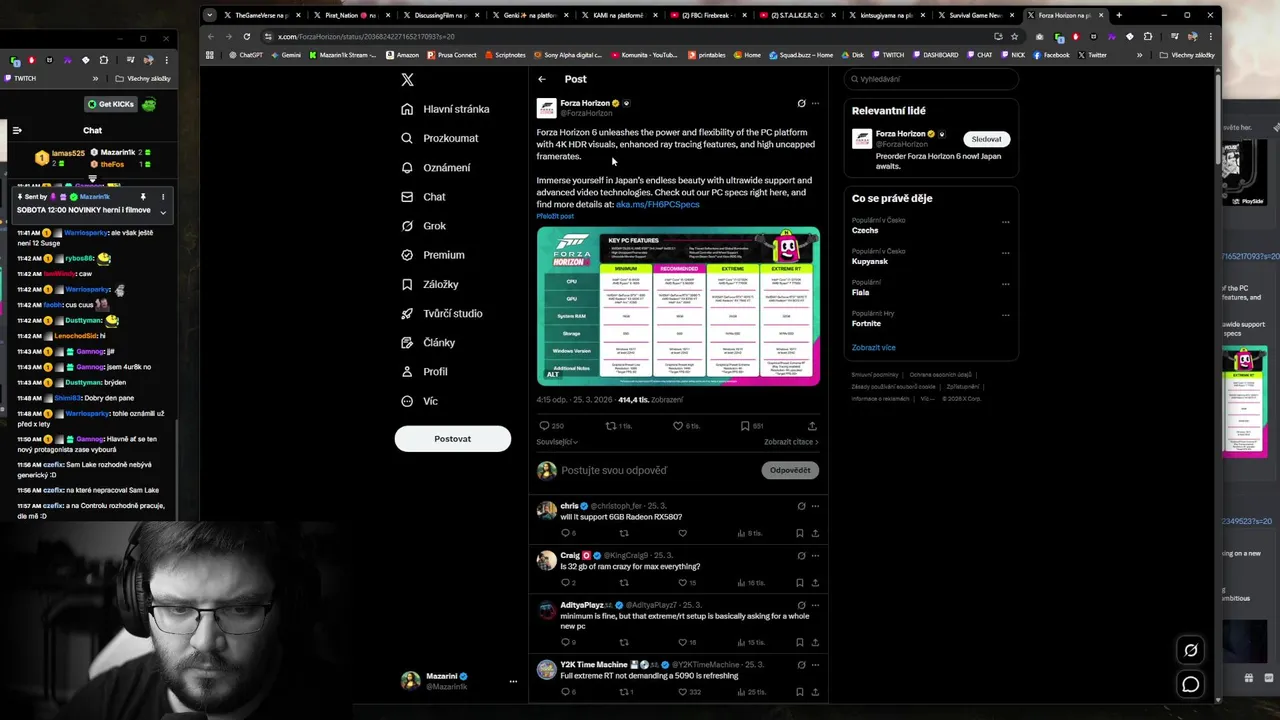This screenshot has height=720, width=1280.
Task: Like chris's reply about Radeon RX580
Action: [x=683, y=533]
